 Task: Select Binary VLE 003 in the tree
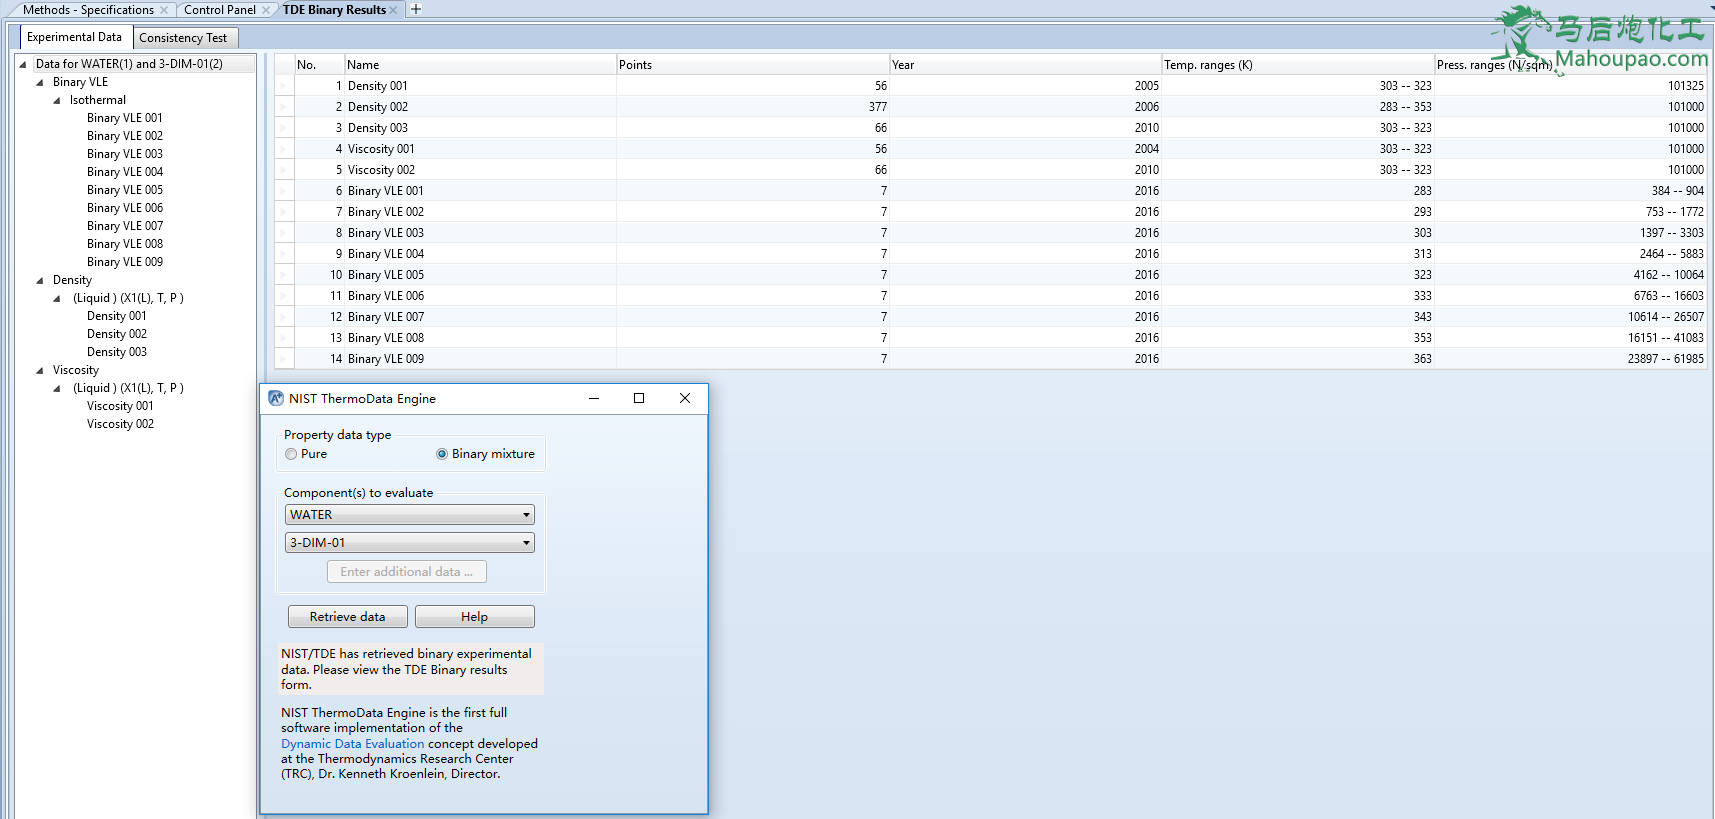(125, 154)
